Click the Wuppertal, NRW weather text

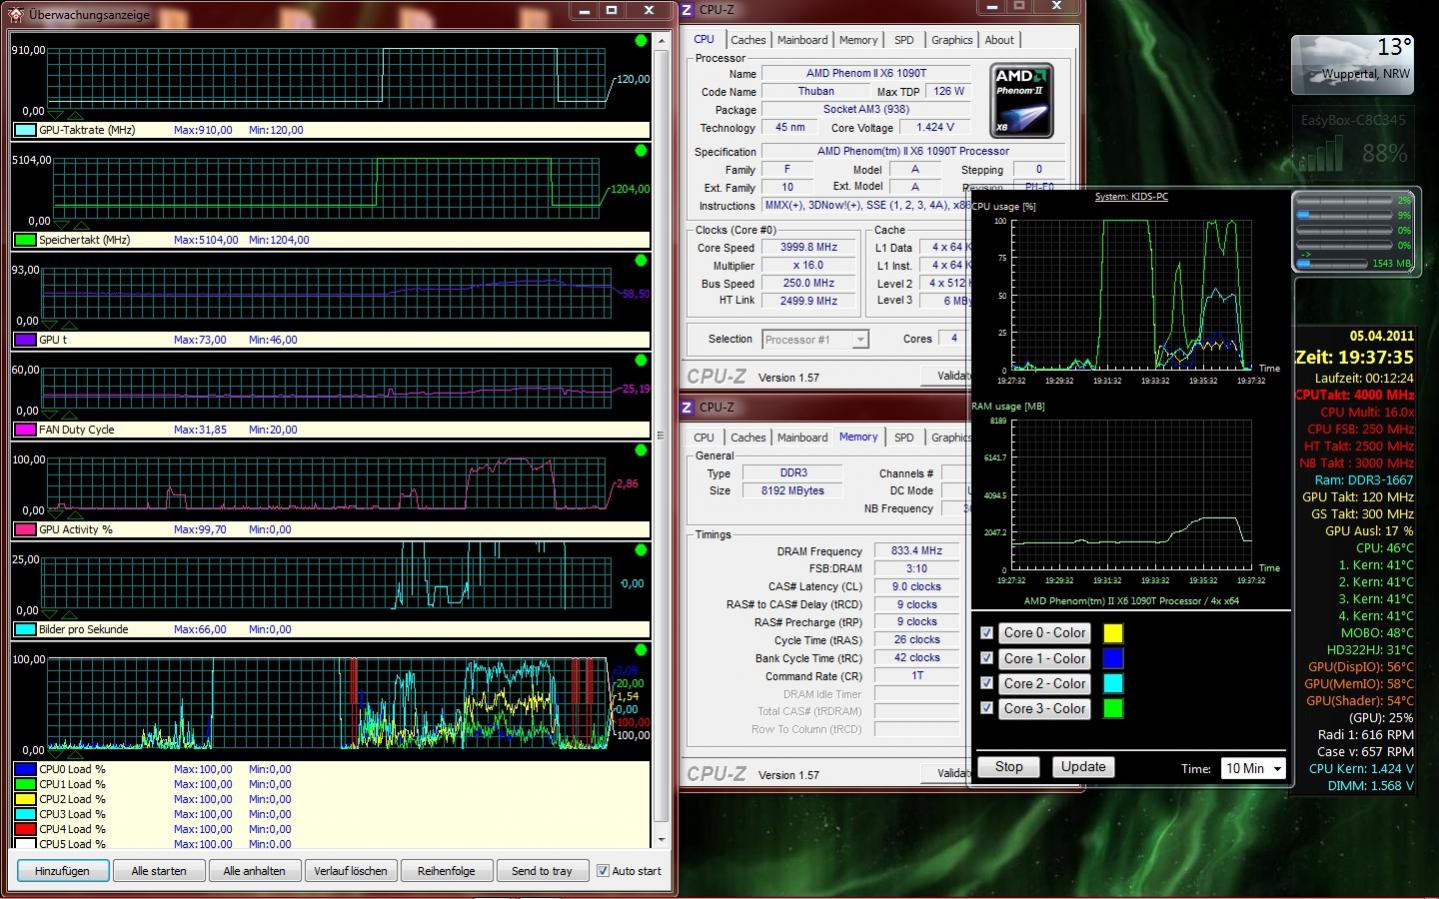[x=1365, y=74]
